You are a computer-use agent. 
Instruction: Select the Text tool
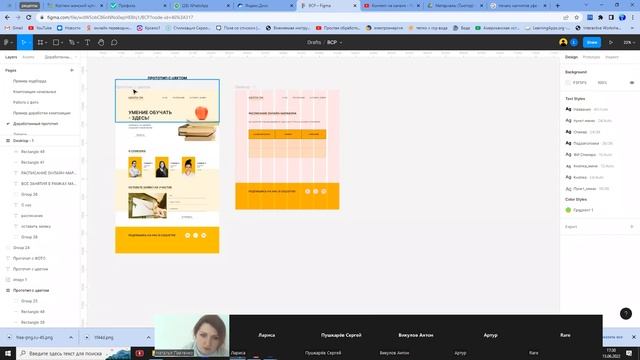(87, 42)
